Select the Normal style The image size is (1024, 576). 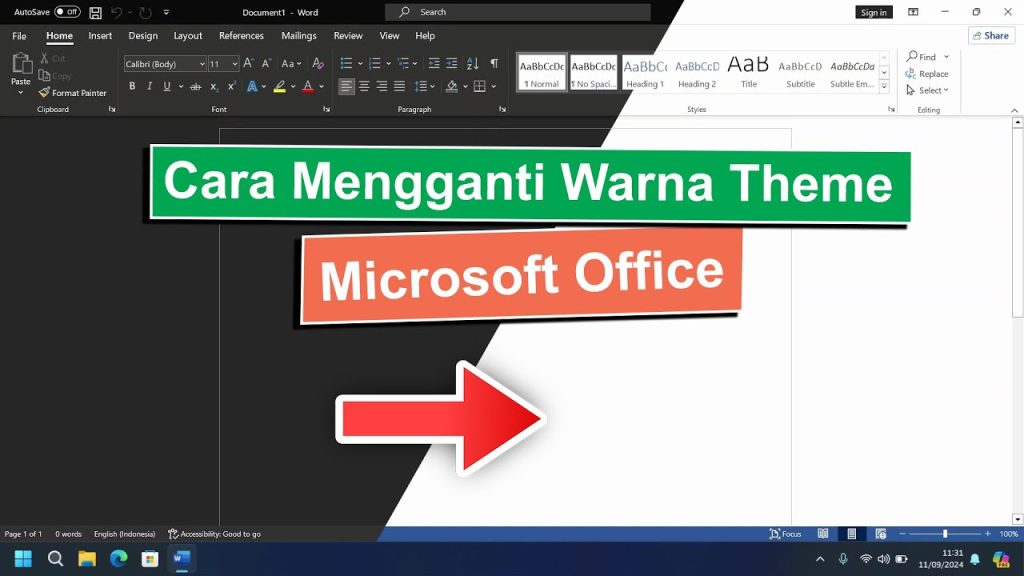pos(541,72)
